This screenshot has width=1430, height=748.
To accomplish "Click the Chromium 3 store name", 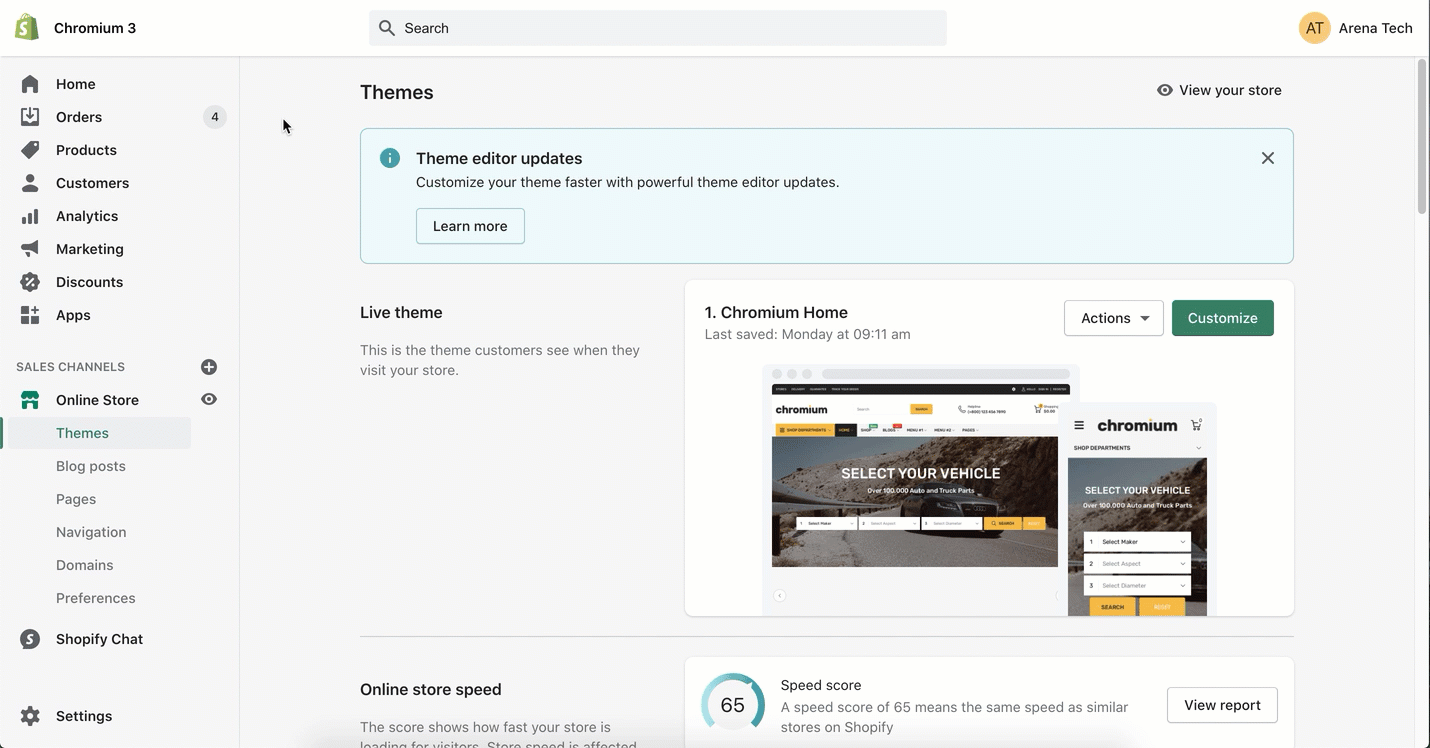I will (x=95, y=28).
